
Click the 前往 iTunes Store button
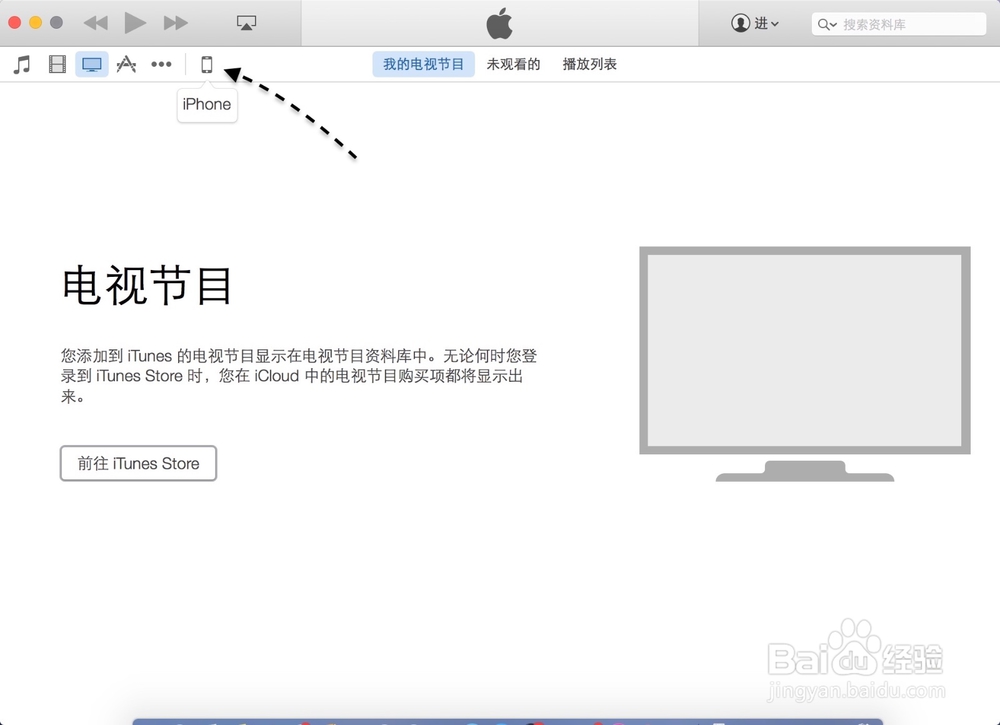pyautogui.click(x=138, y=463)
